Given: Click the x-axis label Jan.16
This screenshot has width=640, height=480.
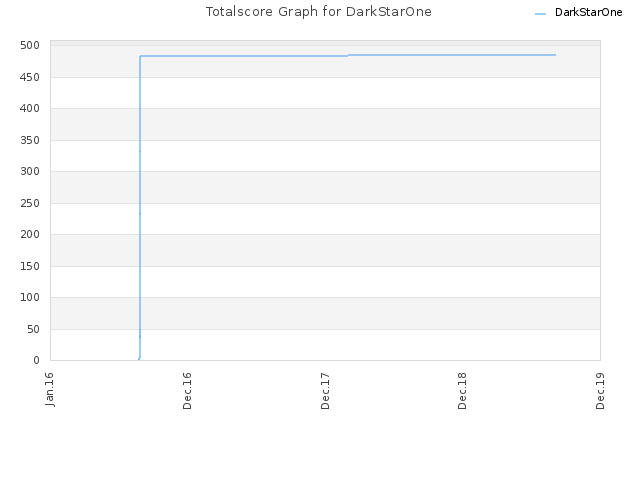Looking at the screenshot, I should (50, 389).
